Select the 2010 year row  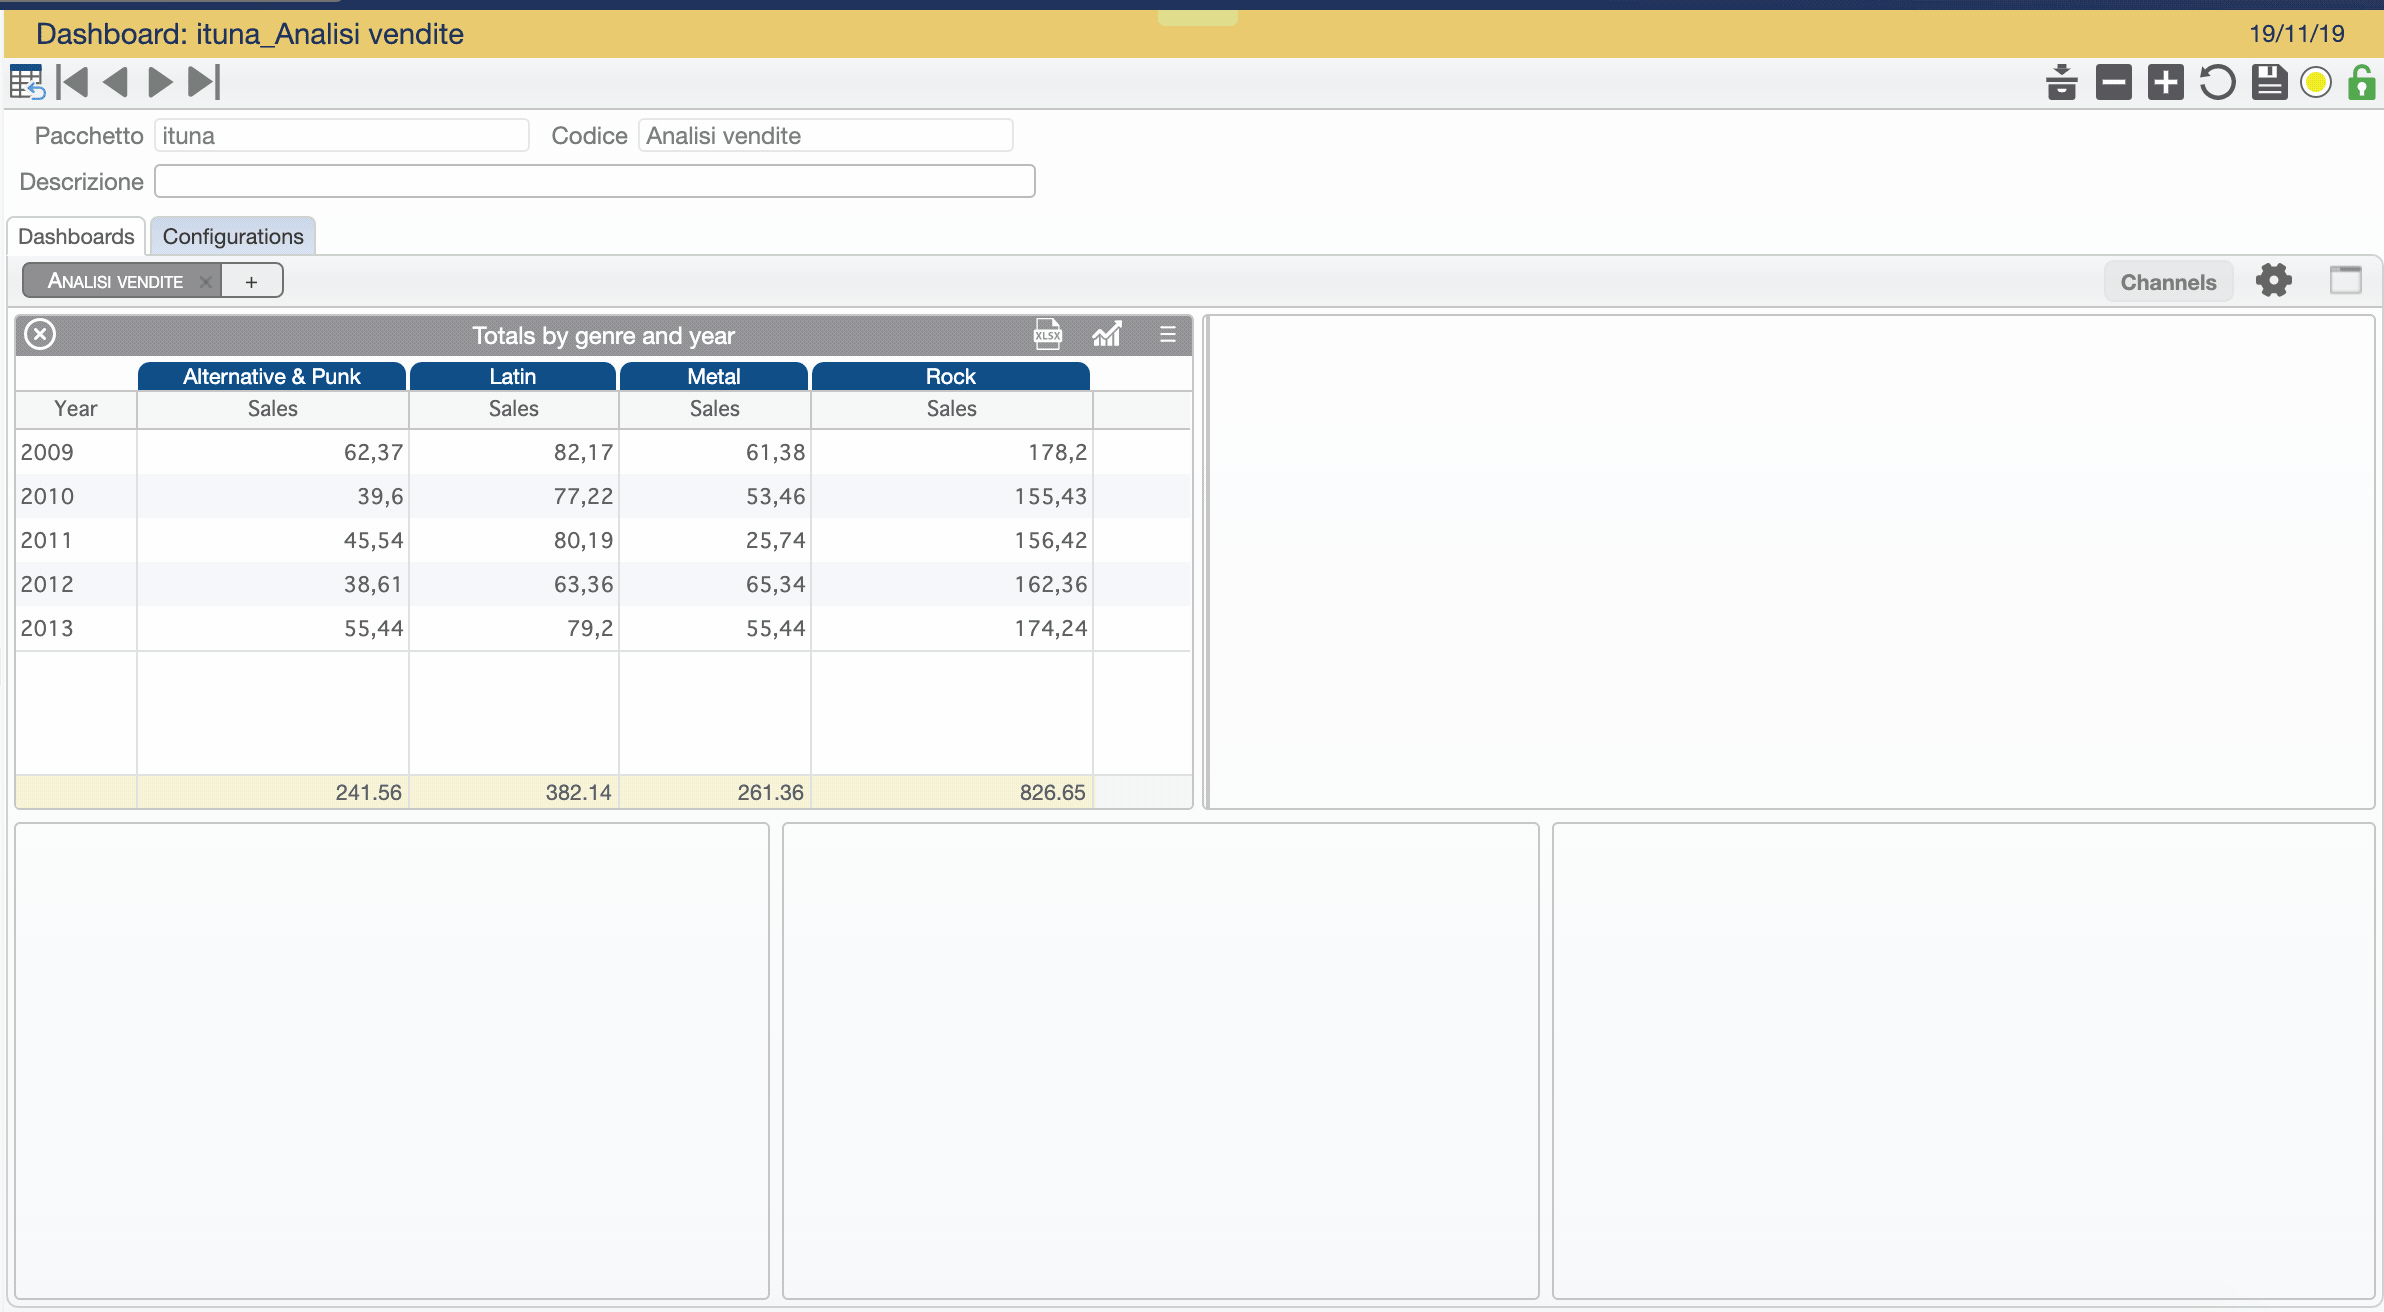tap(603, 496)
